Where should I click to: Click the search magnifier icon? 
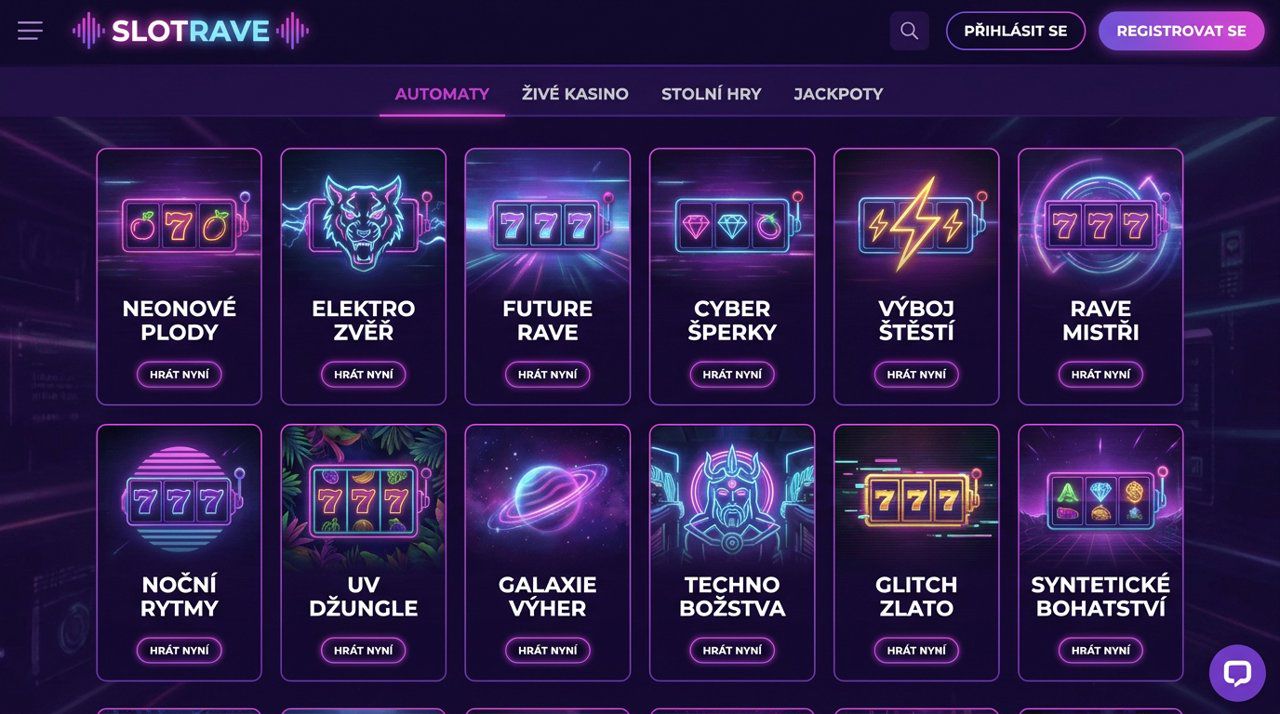(909, 31)
